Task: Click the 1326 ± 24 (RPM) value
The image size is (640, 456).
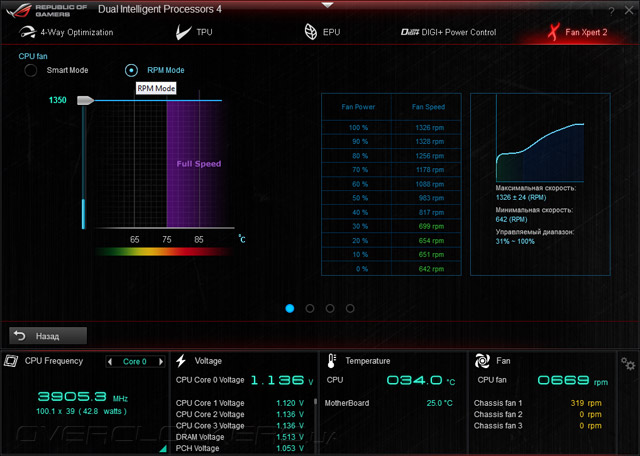Action: 521,198
